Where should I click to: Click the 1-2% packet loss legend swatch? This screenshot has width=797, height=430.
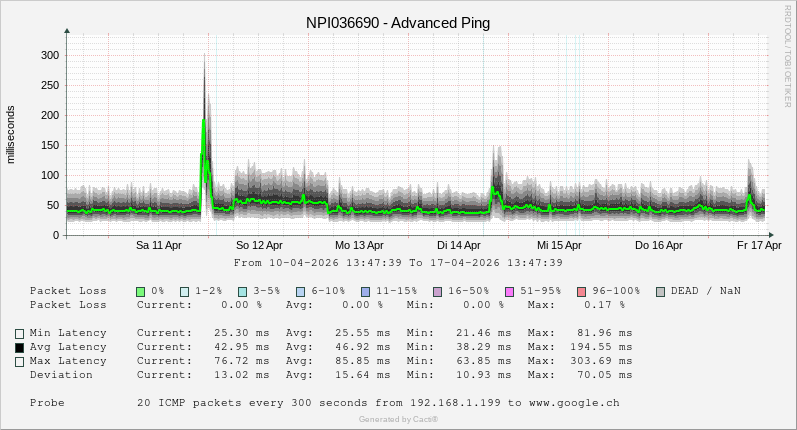click(x=185, y=291)
